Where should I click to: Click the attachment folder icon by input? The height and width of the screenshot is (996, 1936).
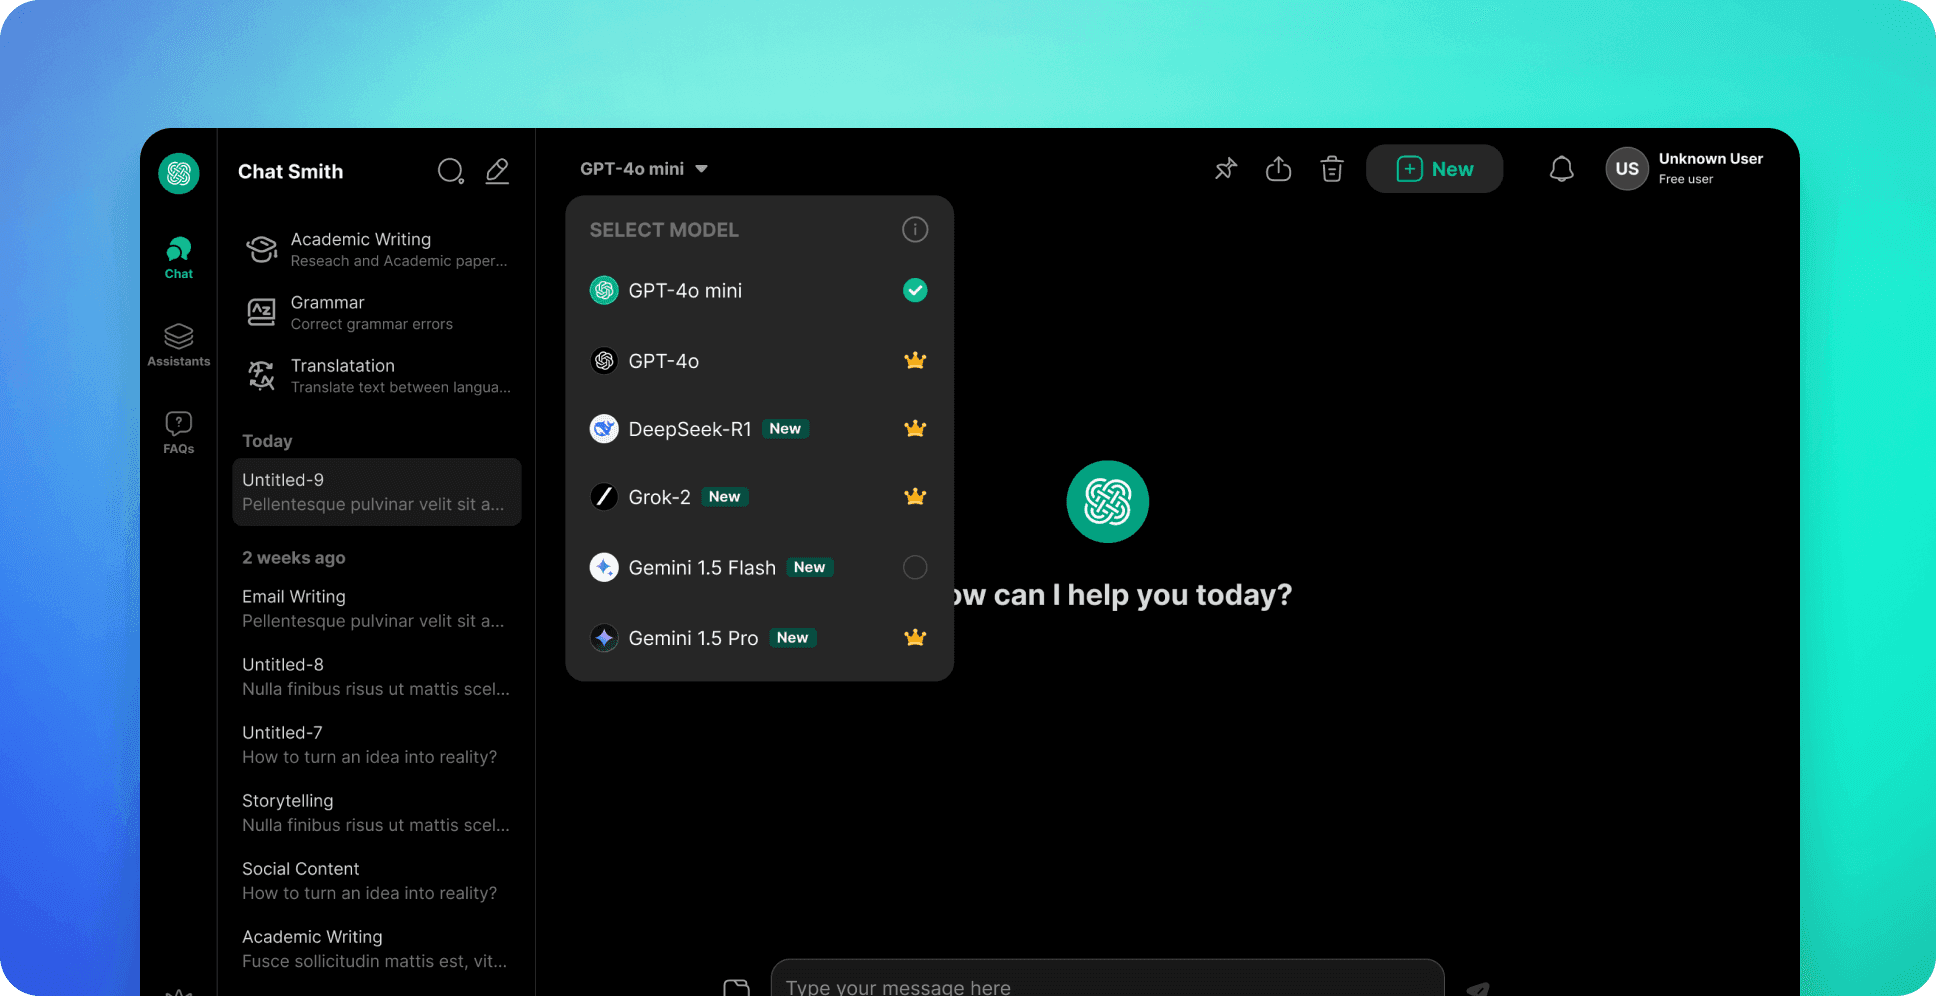click(x=736, y=988)
